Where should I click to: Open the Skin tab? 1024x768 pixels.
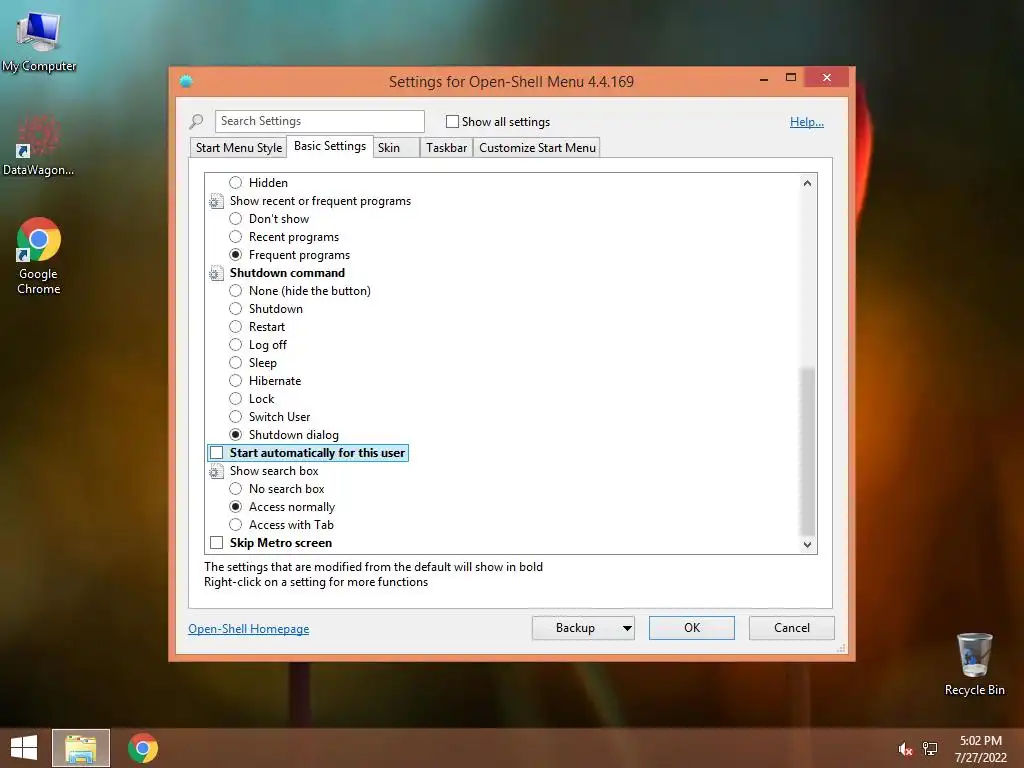point(396,148)
